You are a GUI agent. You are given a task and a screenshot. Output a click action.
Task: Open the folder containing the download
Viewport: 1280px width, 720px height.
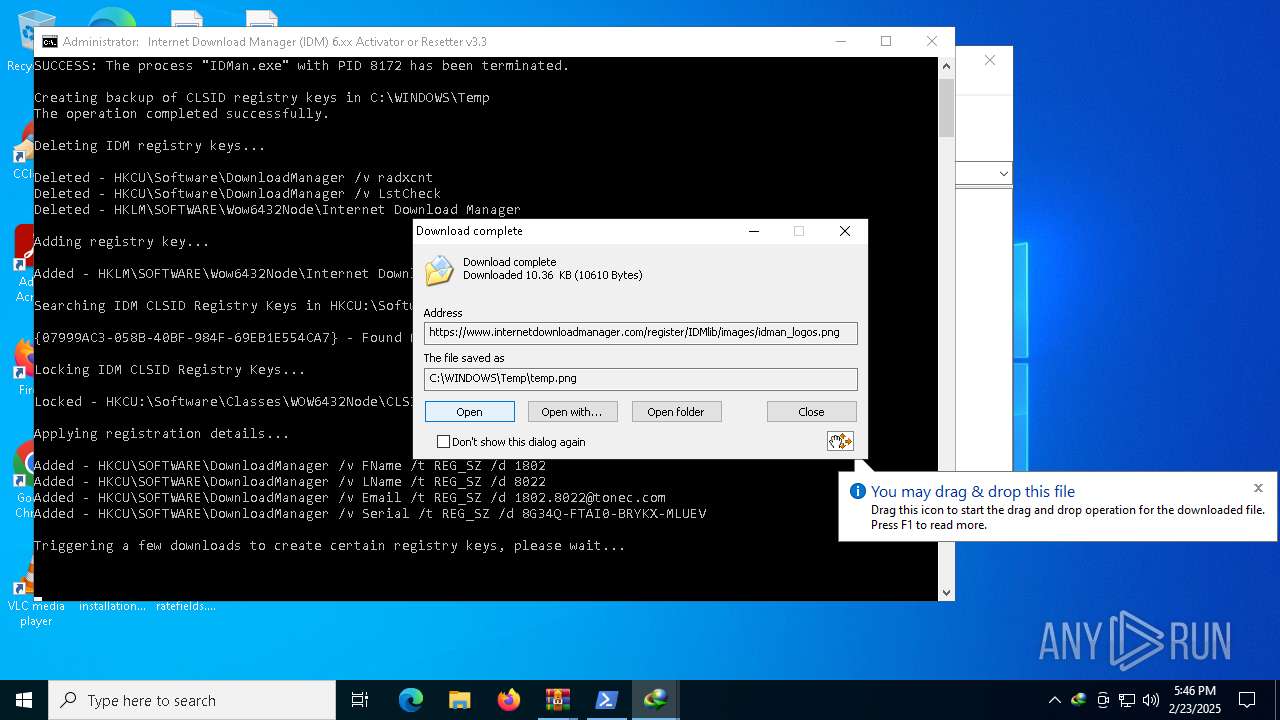click(676, 412)
